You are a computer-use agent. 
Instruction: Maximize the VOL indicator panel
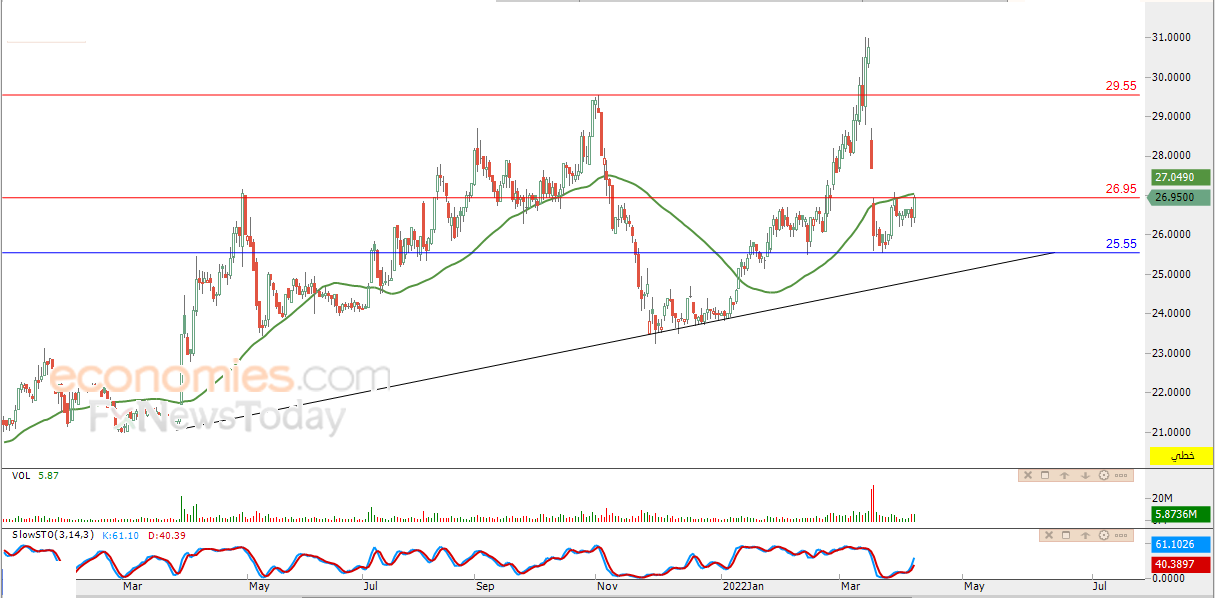click(1045, 475)
